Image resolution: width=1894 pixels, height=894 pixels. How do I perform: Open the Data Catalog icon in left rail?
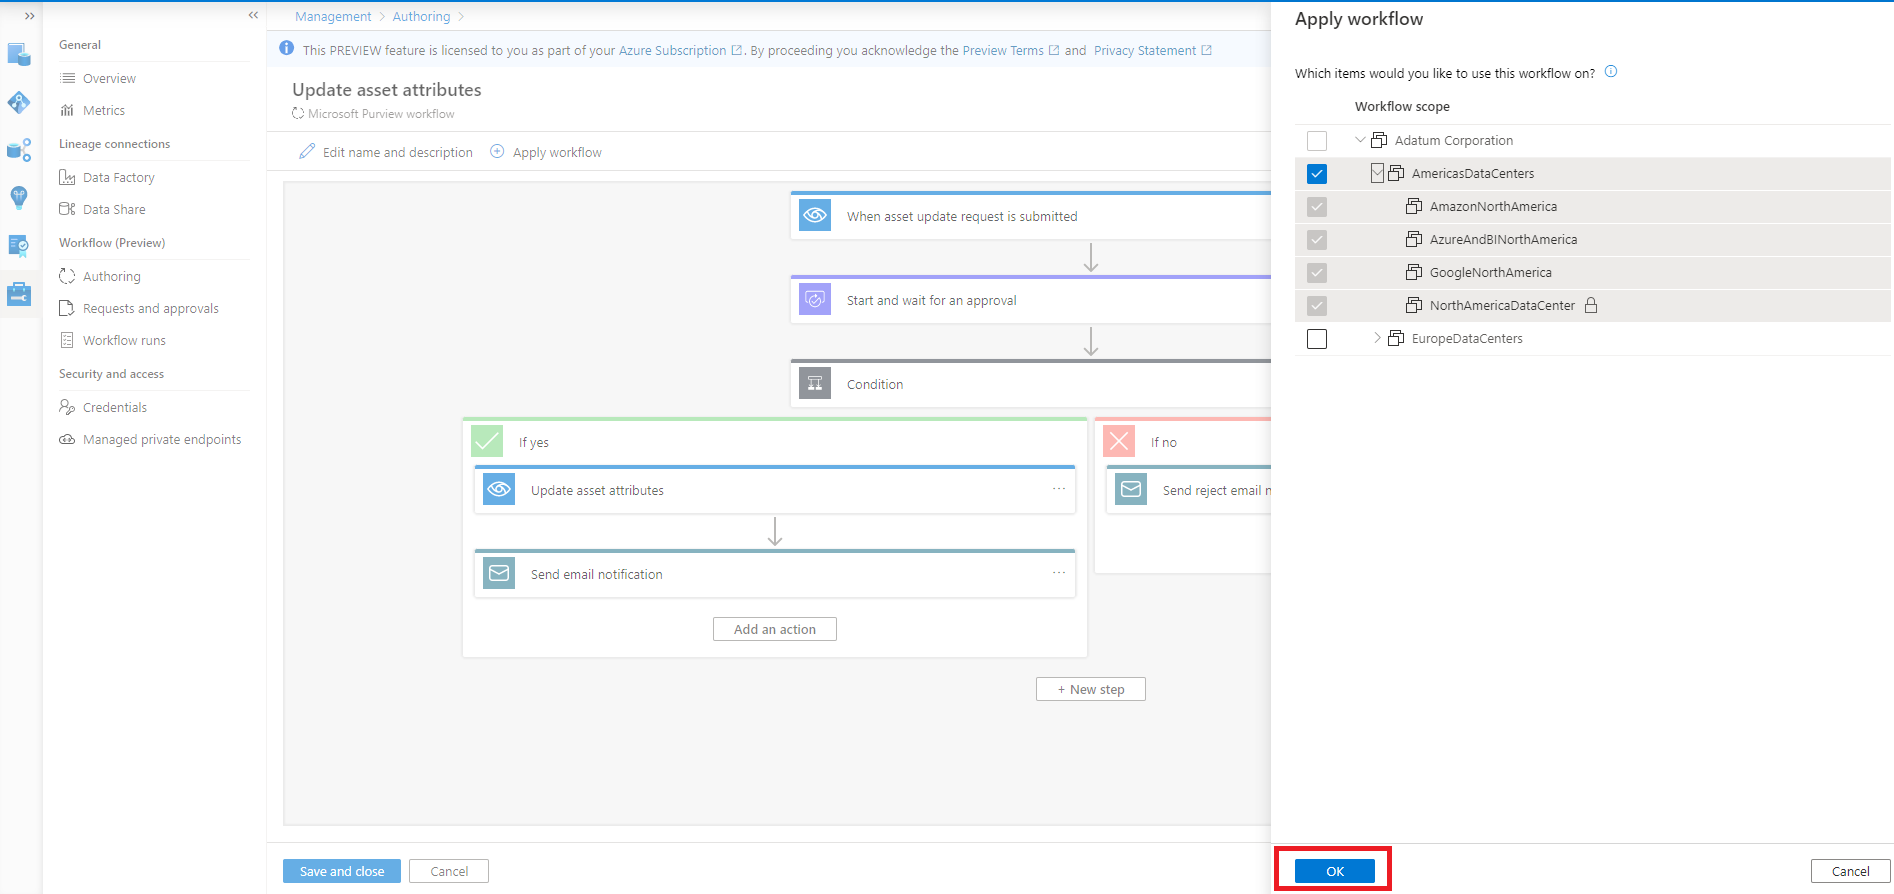pyautogui.click(x=19, y=54)
